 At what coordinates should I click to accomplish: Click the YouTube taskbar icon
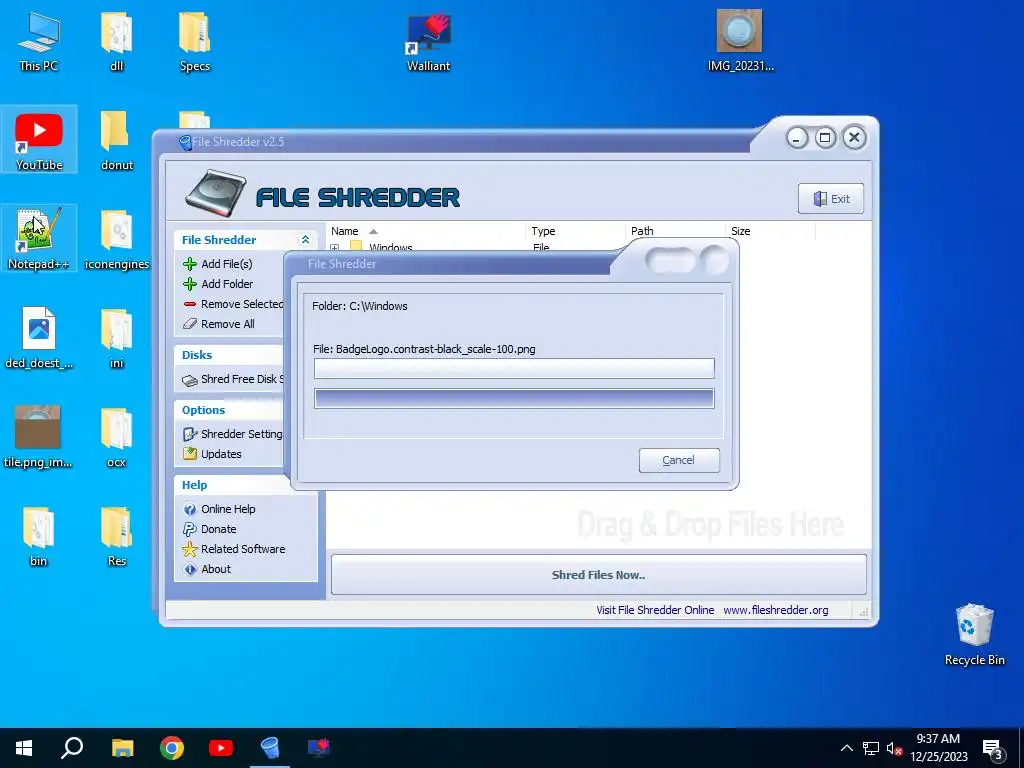[x=221, y=748]
